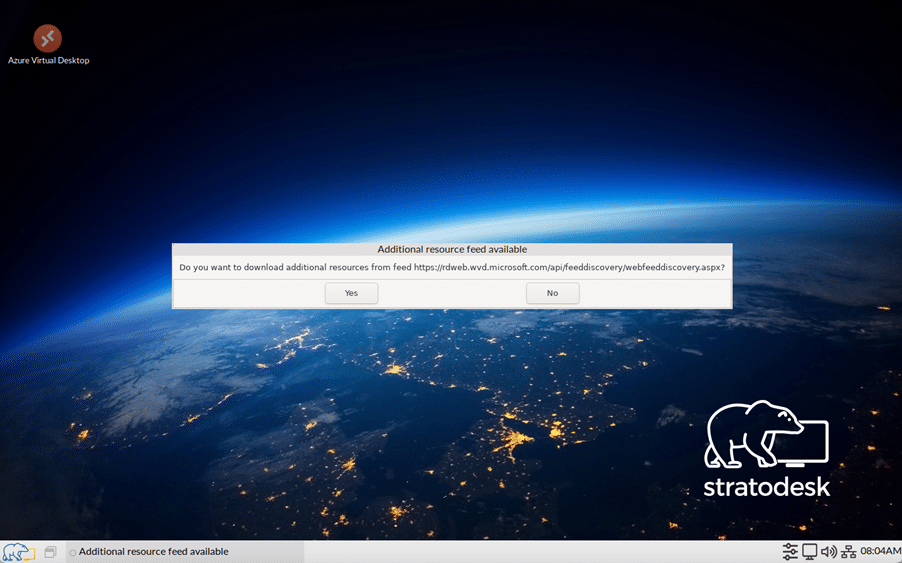Click Yes to download additional resources
The height and width of the screenshot is (563, 902).
point(351,293)
